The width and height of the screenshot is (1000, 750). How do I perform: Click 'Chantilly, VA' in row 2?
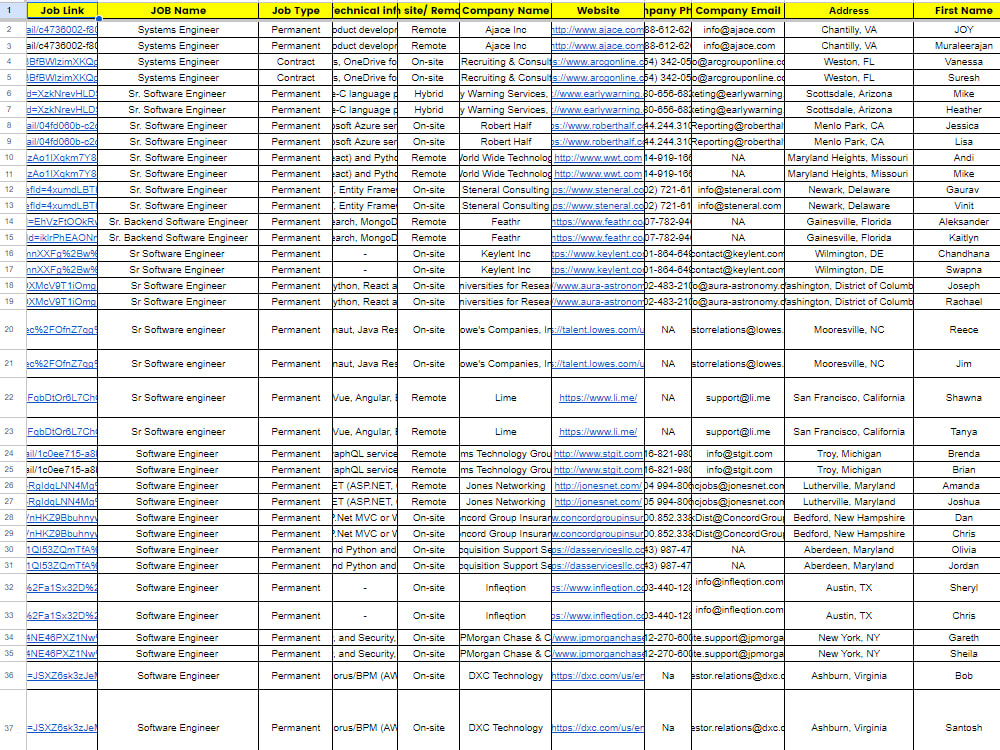pyautogui.click(x=849, y=30)
